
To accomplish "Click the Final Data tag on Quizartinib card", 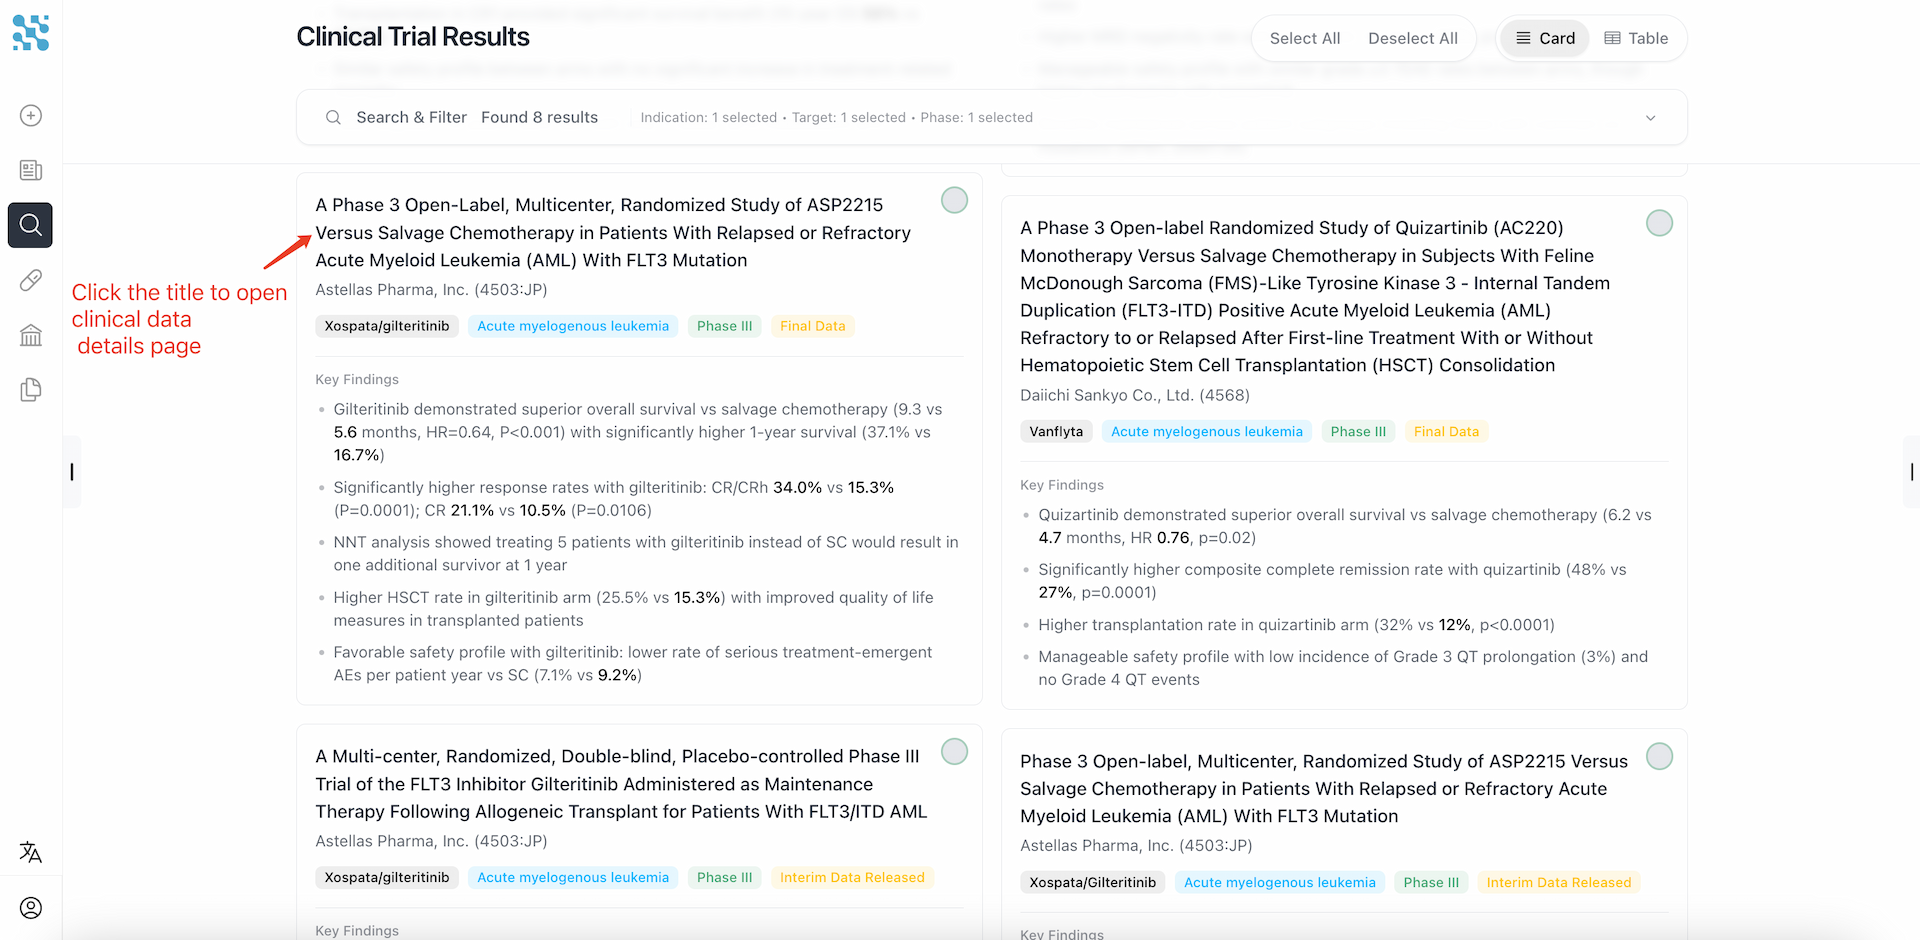I will coord(1446,431).
